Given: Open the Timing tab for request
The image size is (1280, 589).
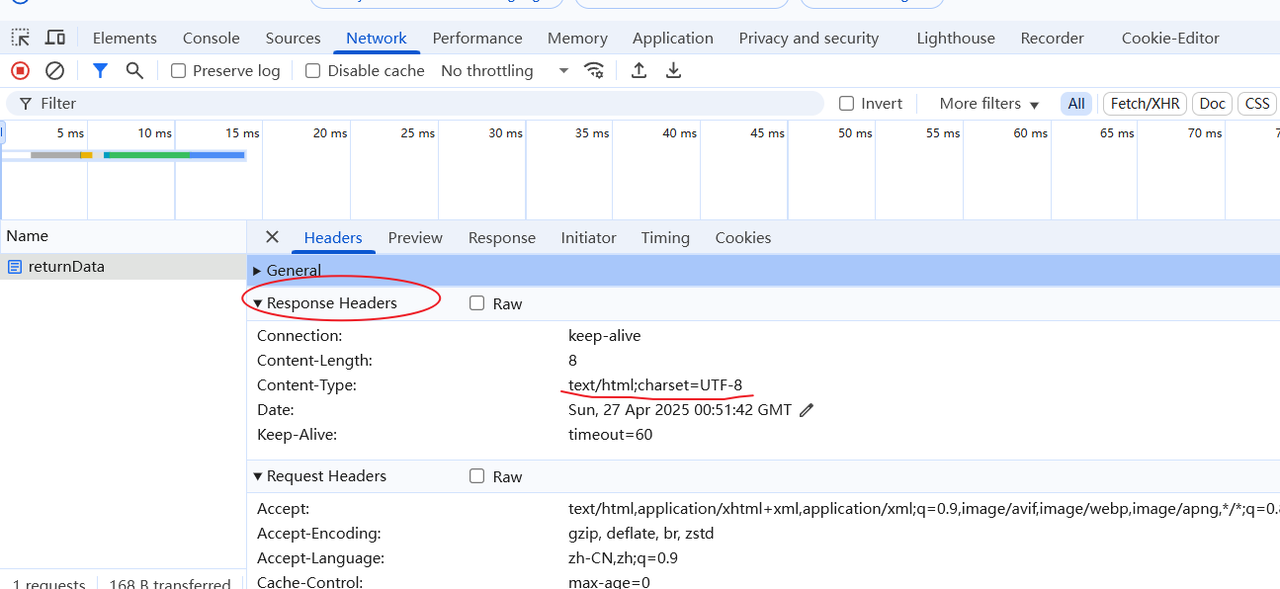Looking at the screenshot, I should (x=665, y=238).
